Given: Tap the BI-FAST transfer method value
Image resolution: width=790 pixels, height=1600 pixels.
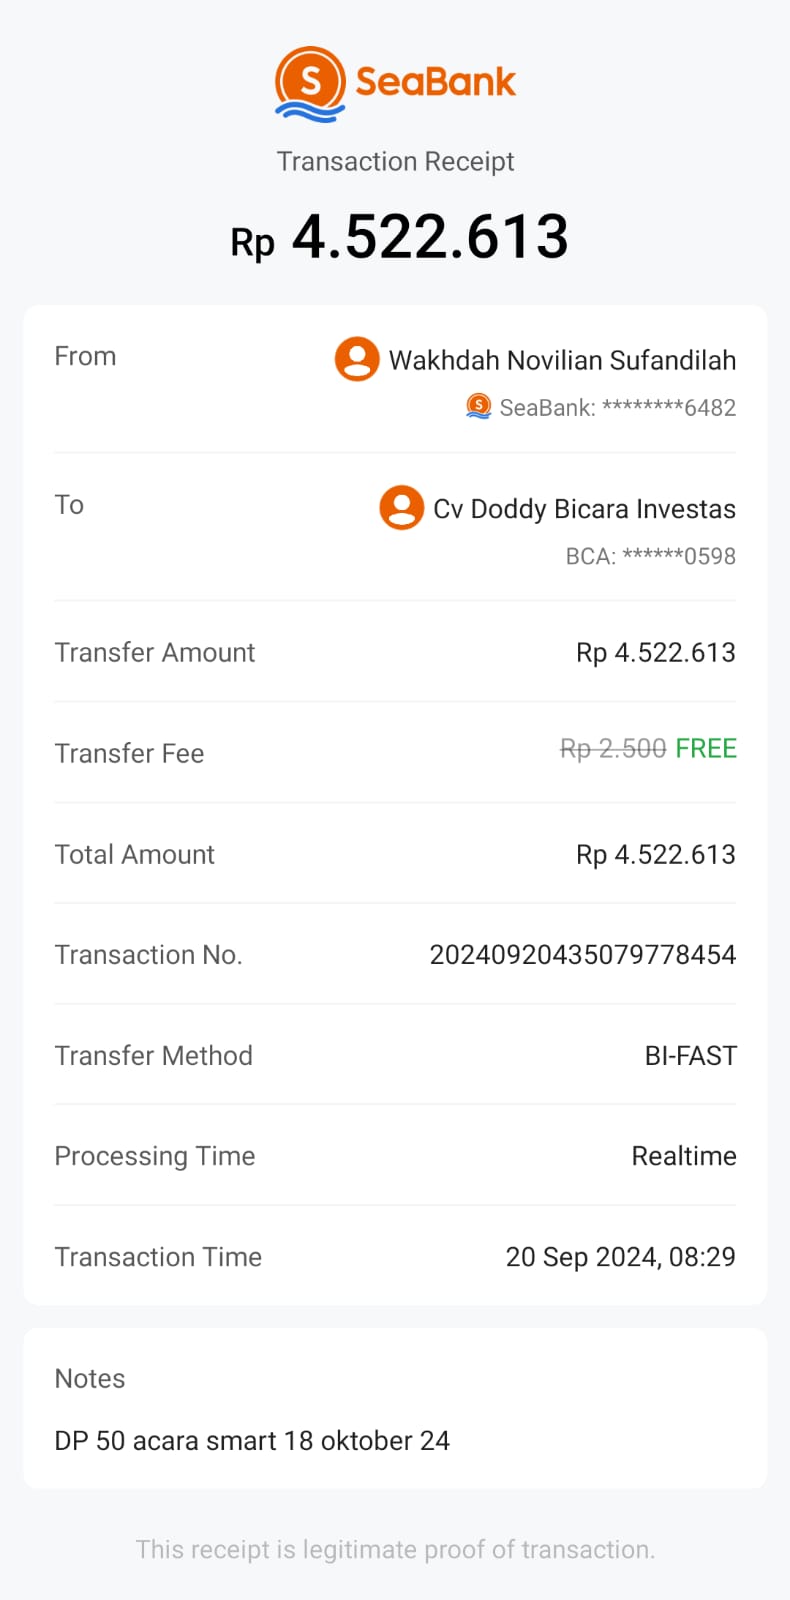Looking at the screenshot, I should coord(690,1056).
